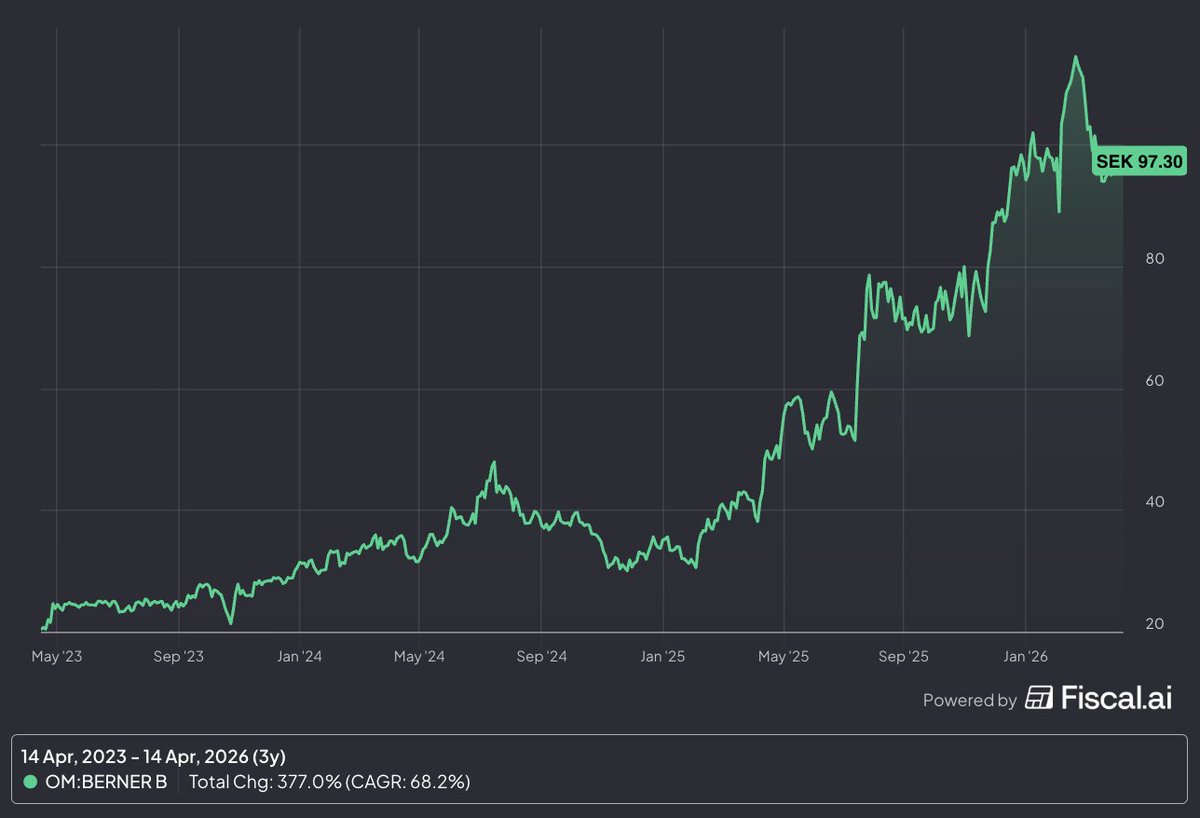The width and height of the screenshot is (1200, 818).
Task: Click the Sep '25 axis label
Action: [904, 657]
